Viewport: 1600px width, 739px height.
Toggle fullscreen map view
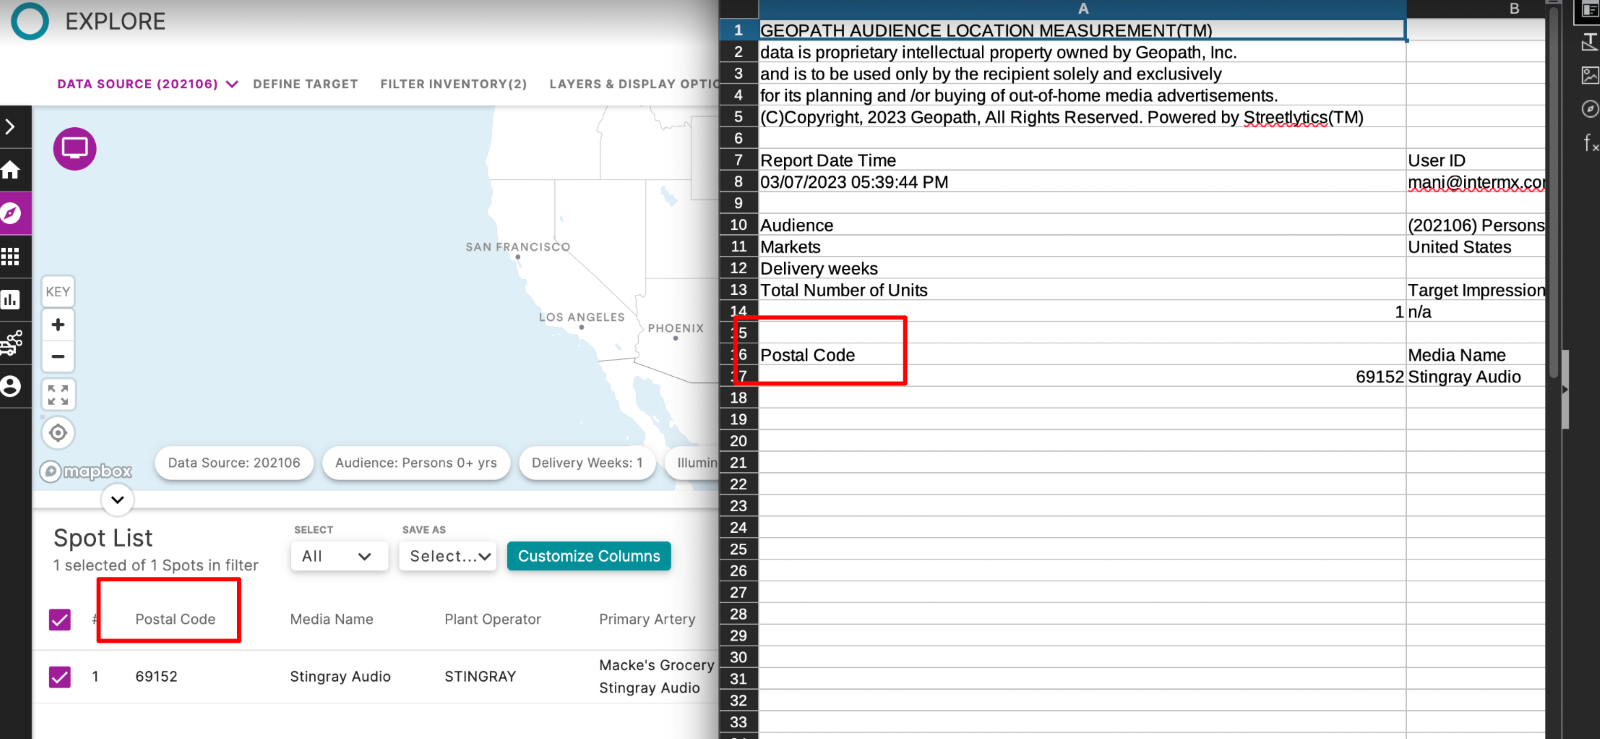[58, 395]
